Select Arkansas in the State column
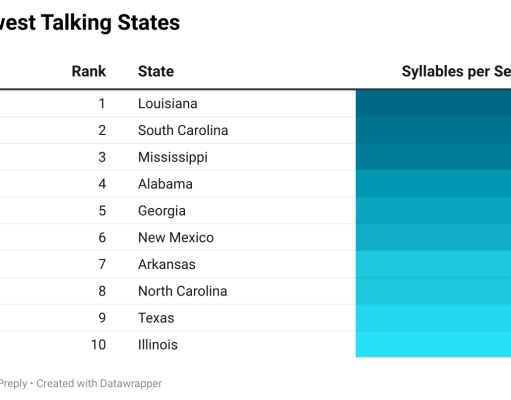The height and width of the screenshot is (400, 511). tap(167, 264)
